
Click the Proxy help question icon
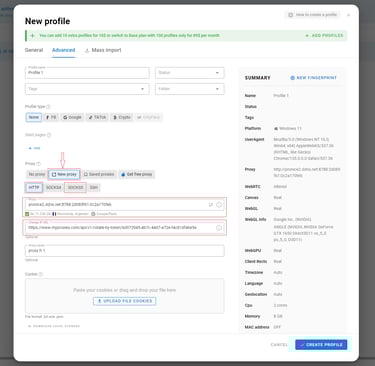click(x=38, y=164)
